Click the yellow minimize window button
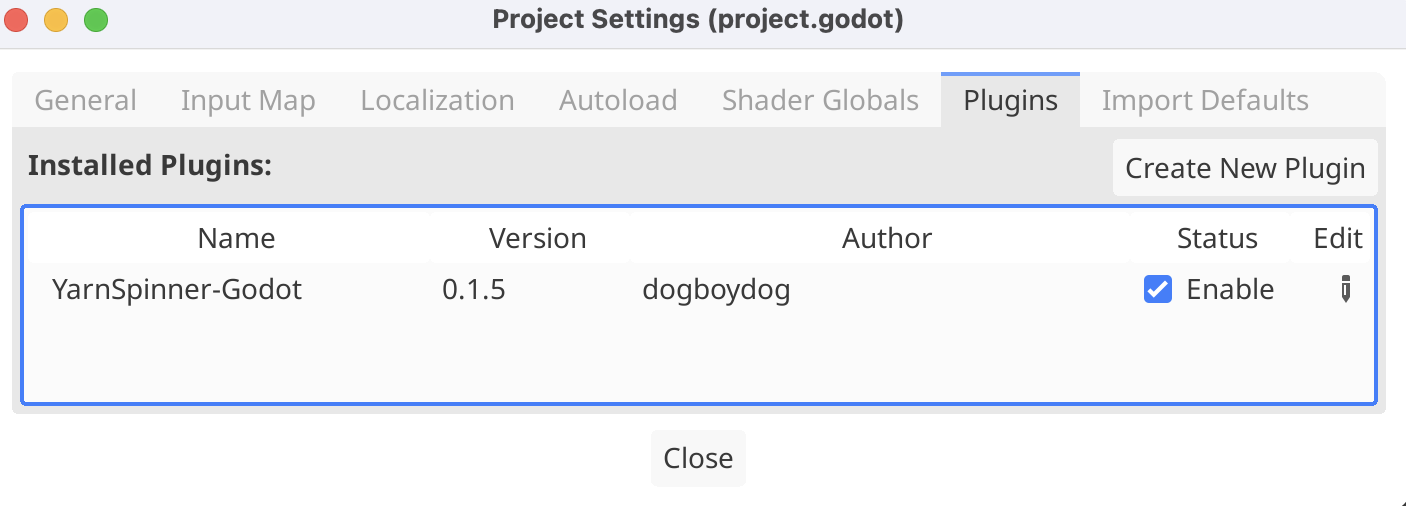This screenshot has width=1406, height=506. click(x=56, y=20)
